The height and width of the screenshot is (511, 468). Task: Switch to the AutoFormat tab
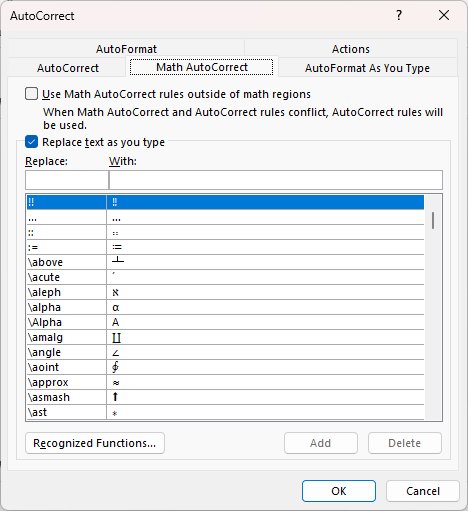tap(126, 49)
